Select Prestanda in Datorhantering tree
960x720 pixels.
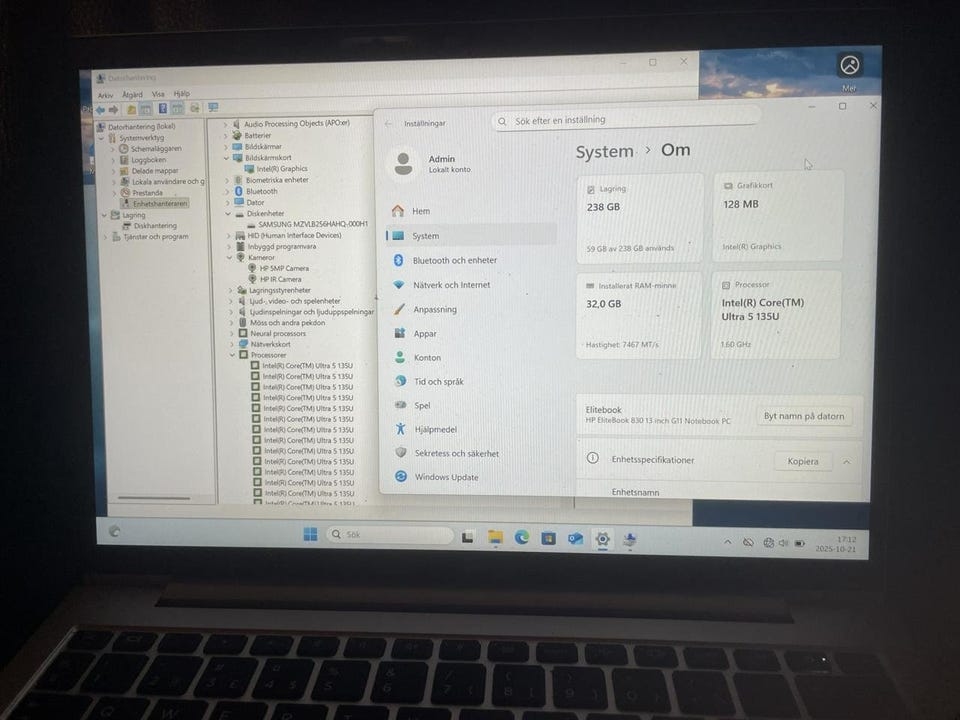(x=147, y=192)
